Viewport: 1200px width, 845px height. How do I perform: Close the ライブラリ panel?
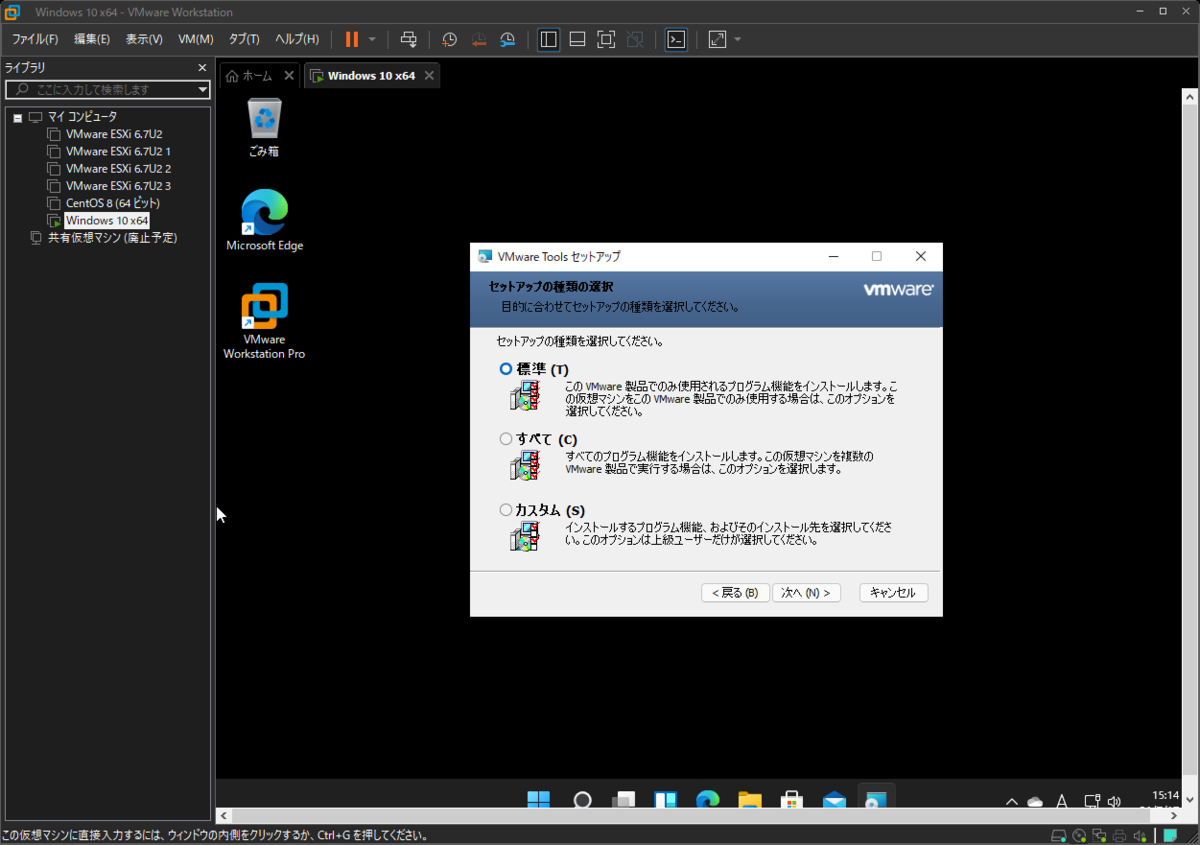click(202, 68)
